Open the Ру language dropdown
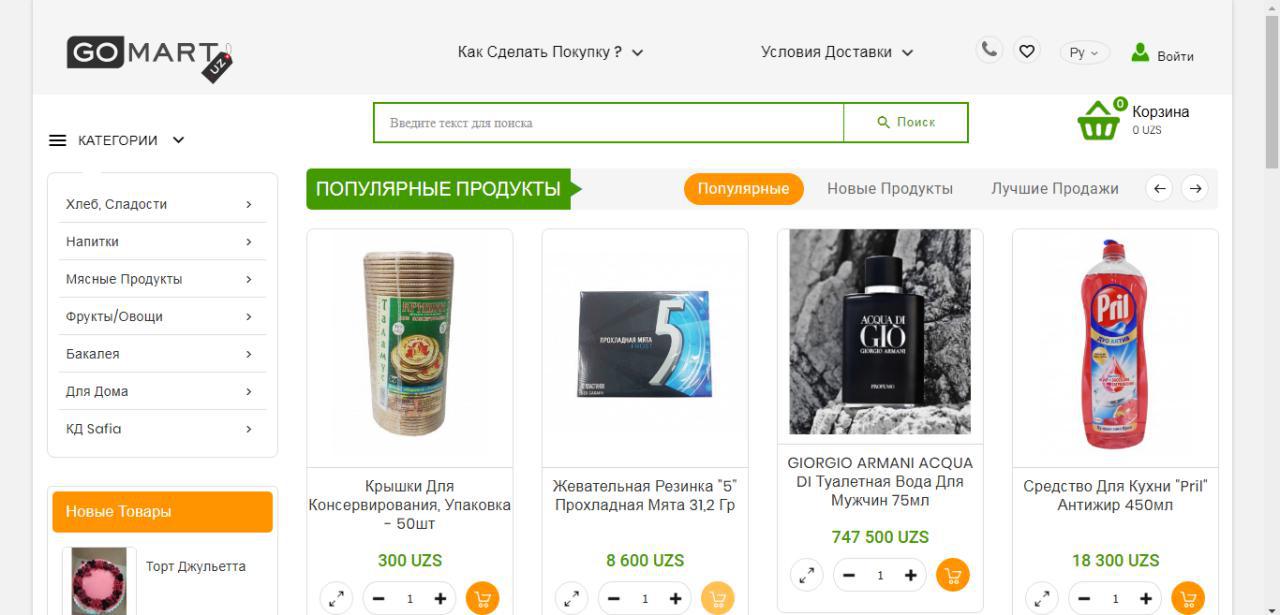This screenshot has height=615, width=1280. click(x=1084, y=53)
